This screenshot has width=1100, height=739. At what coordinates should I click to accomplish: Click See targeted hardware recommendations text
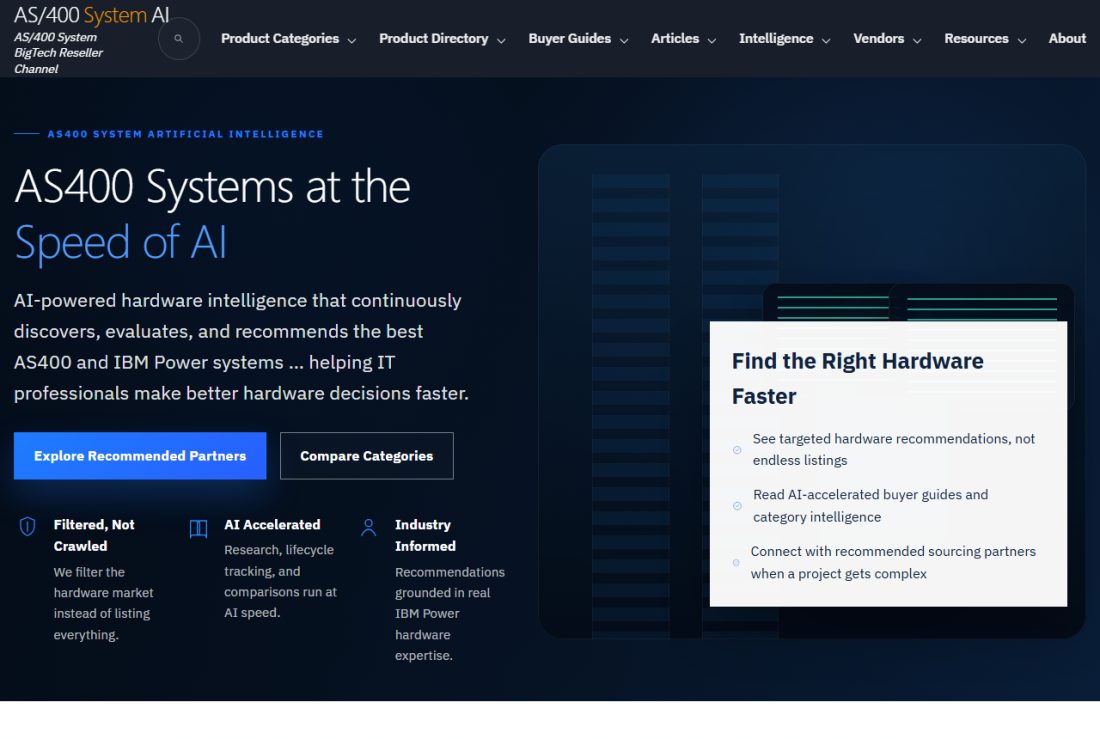[x=893, y=449]
